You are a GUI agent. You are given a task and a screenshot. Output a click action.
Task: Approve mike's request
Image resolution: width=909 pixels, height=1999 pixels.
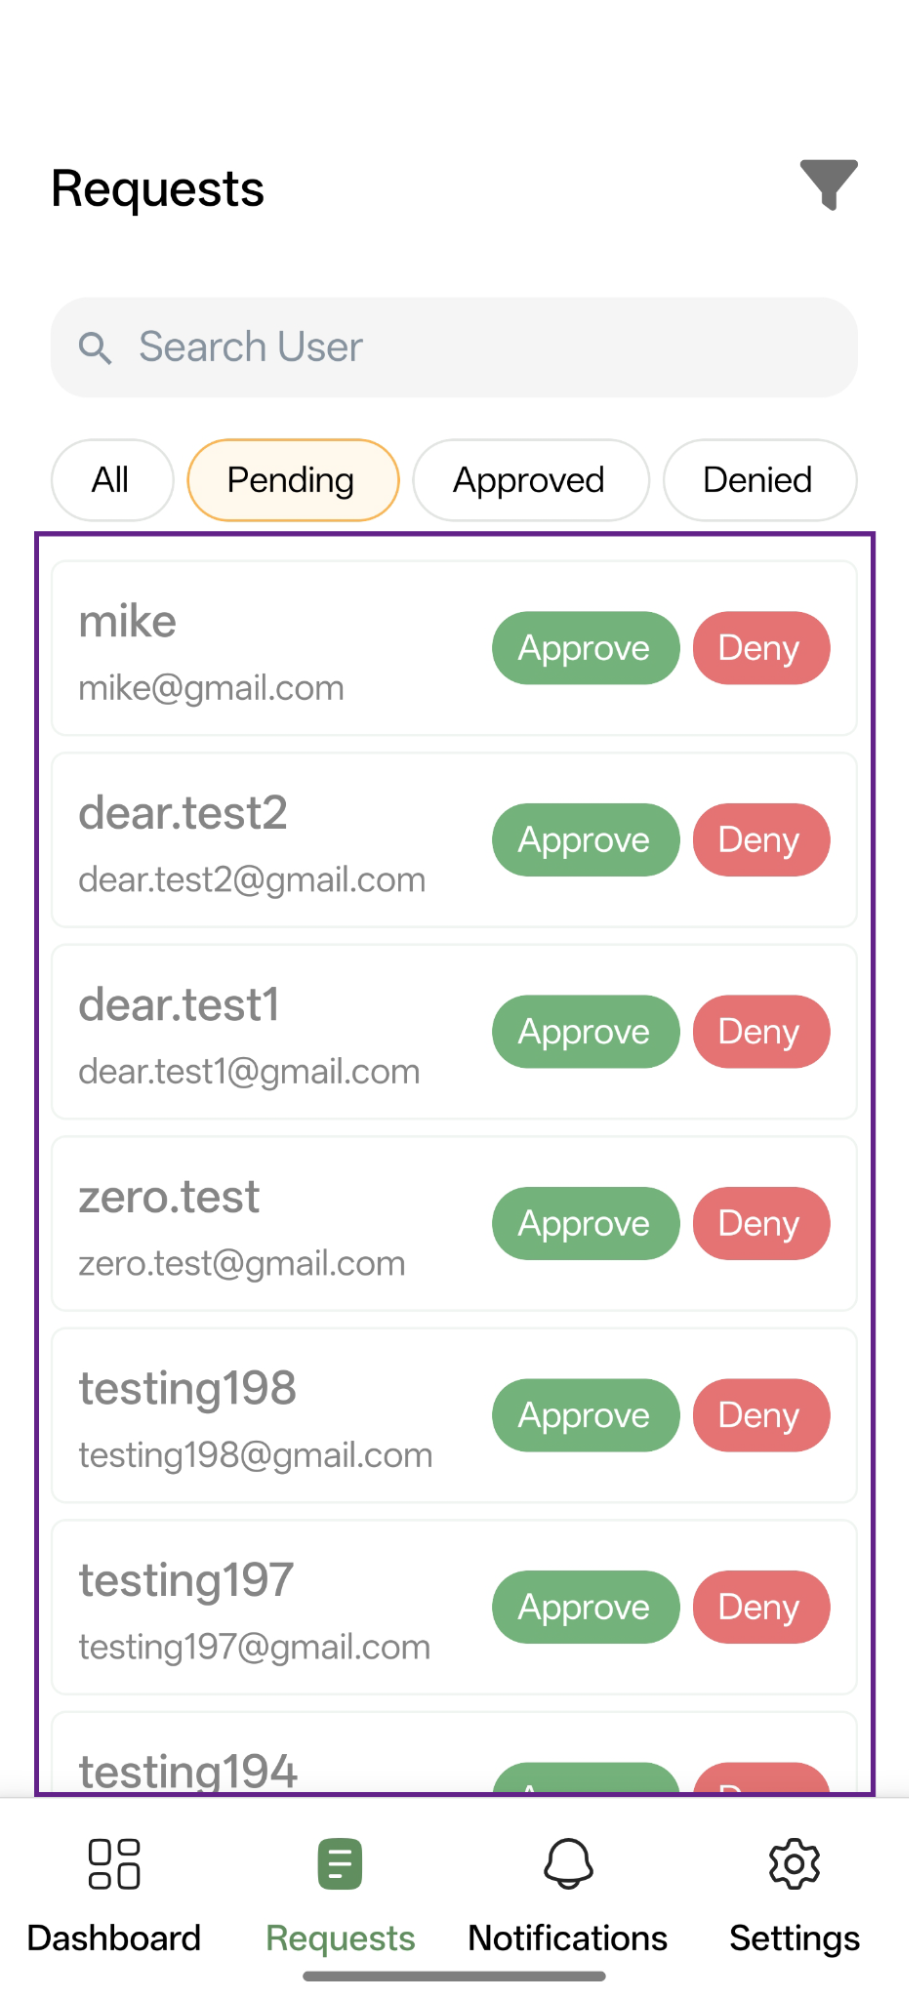point(585,648)
